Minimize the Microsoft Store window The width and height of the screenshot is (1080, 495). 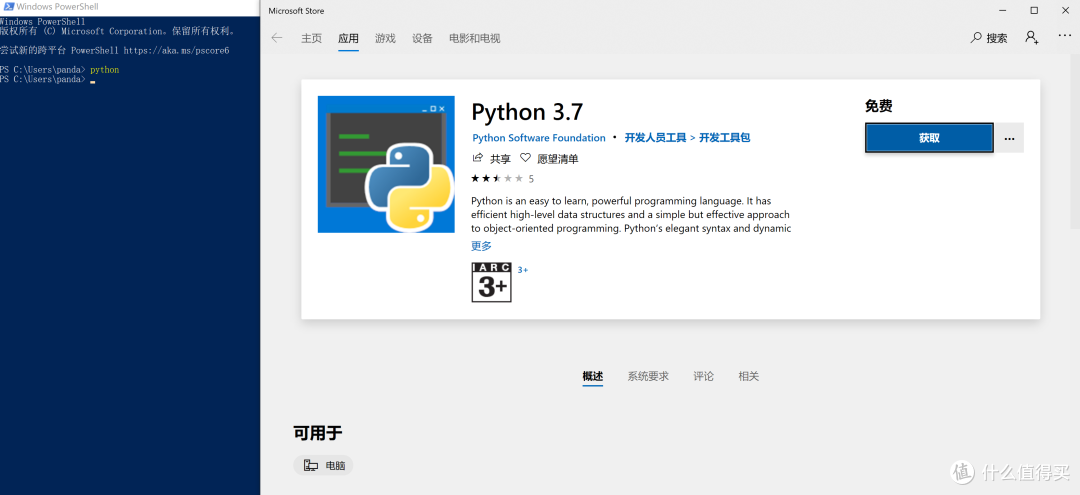click(x=1003, y=10)
